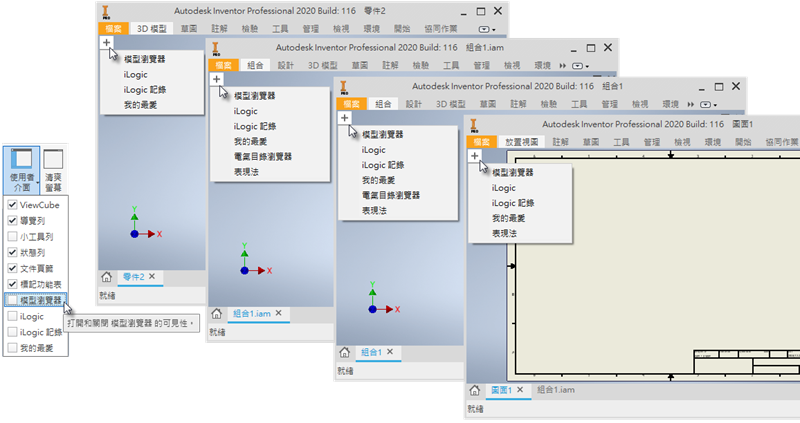Open the 草圖 tab in the 圖面1 window
Viewport: 800px width, 423px height.
coord(591,142)
